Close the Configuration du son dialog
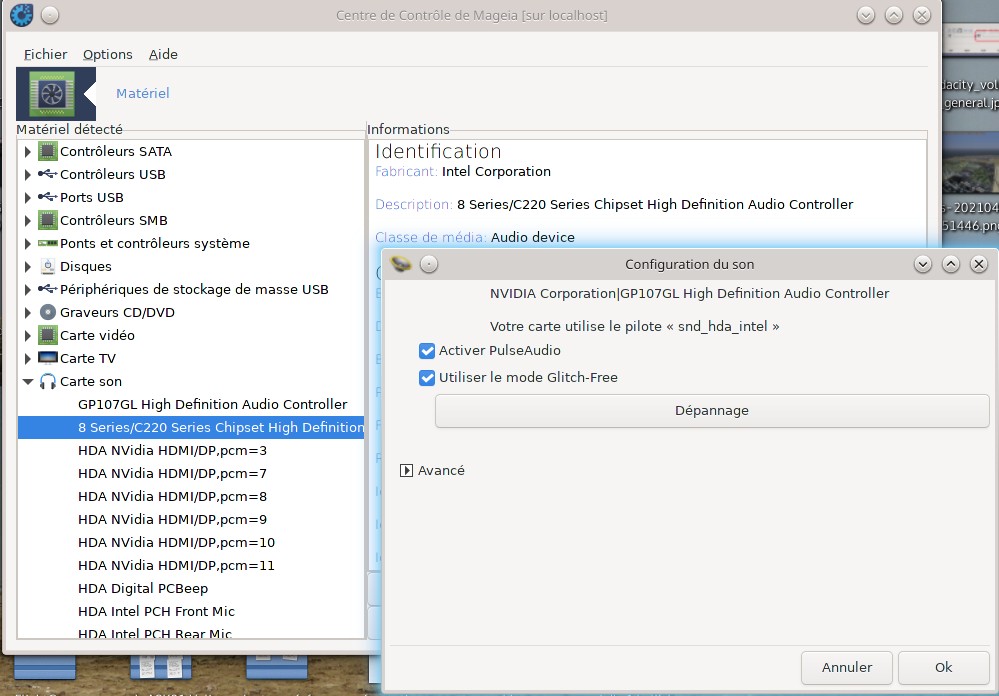The height and width of the screenshot is (696, 999). (979, 264)
